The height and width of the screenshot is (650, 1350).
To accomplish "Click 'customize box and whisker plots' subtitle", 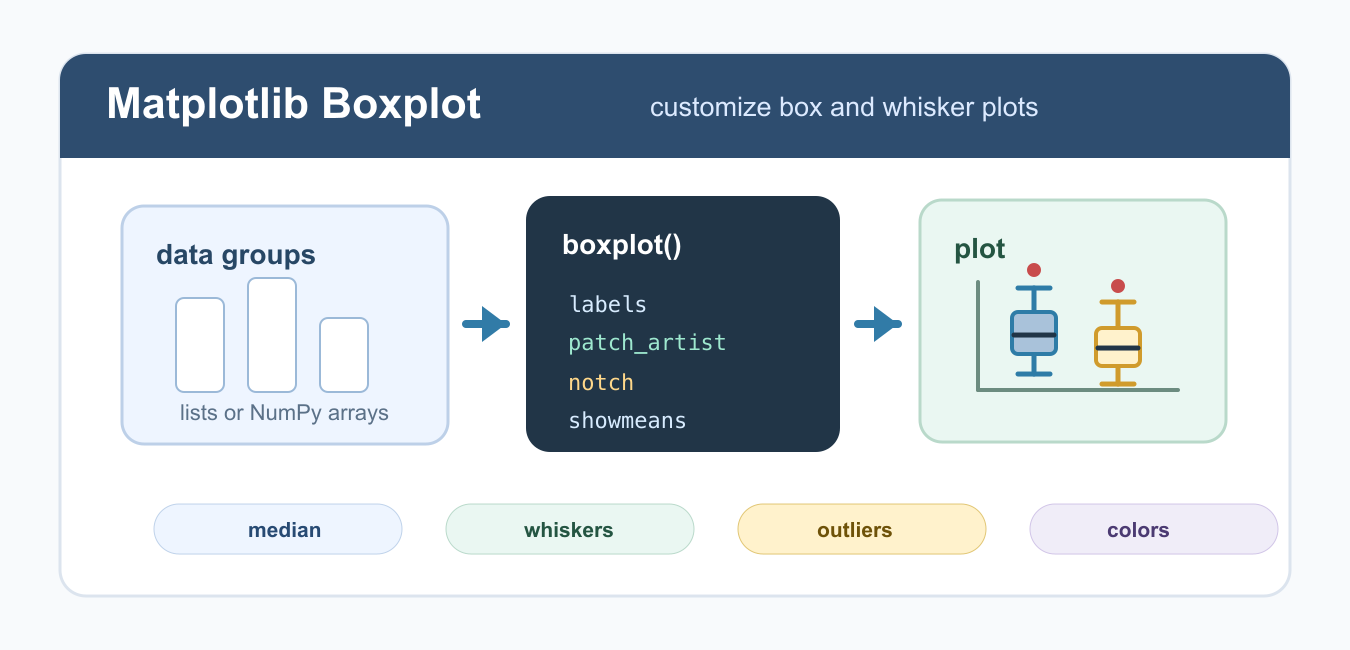I will pyautogui.click(x=844, y=107).
